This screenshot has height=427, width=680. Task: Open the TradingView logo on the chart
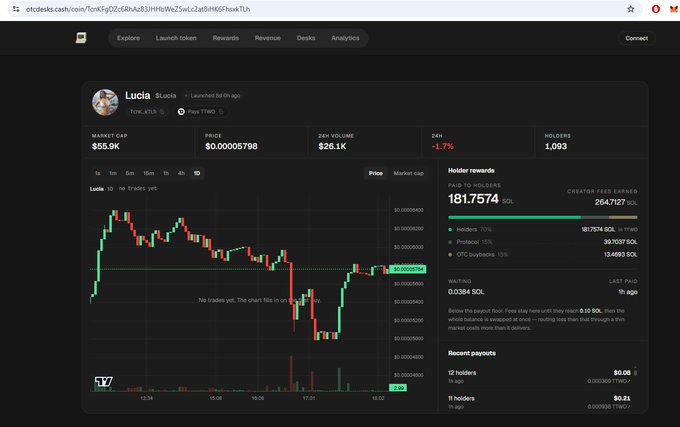pos(104,381)
